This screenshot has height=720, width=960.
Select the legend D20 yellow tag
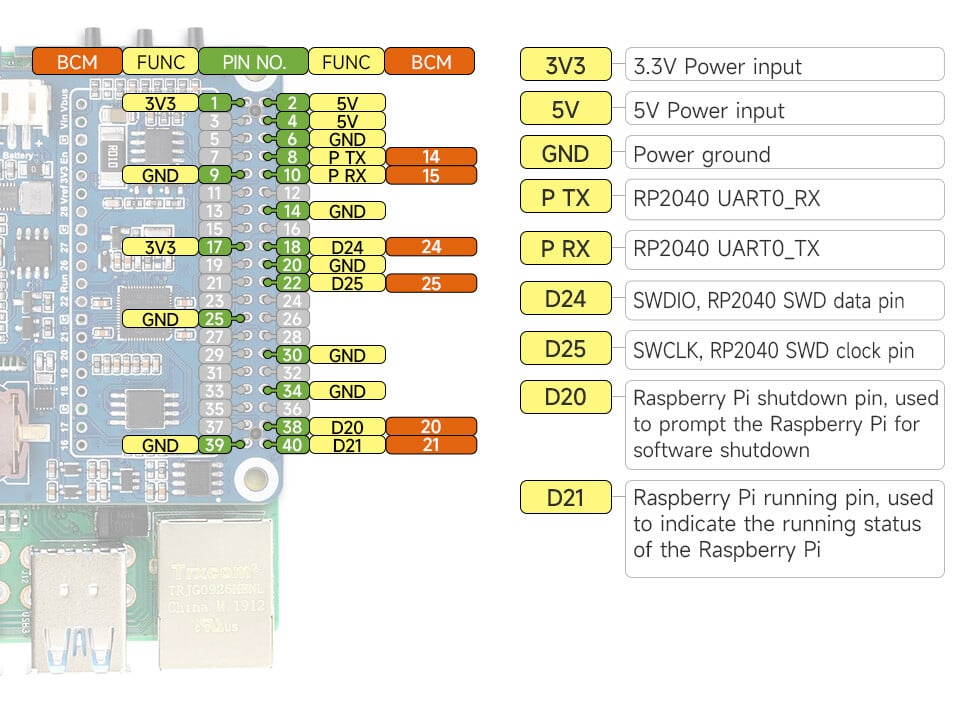(566, 397)
